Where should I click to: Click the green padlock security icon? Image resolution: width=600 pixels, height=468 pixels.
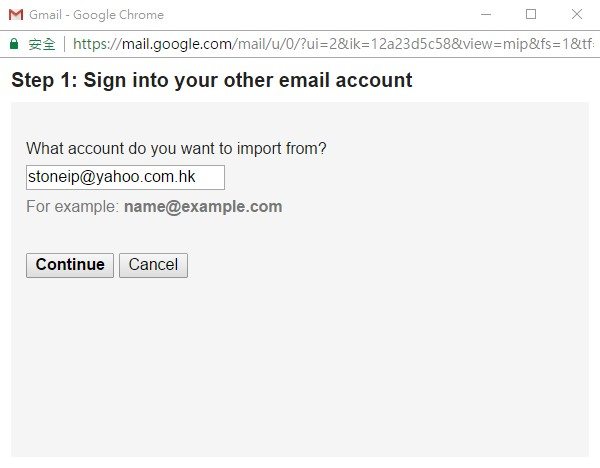pos(14,44)
